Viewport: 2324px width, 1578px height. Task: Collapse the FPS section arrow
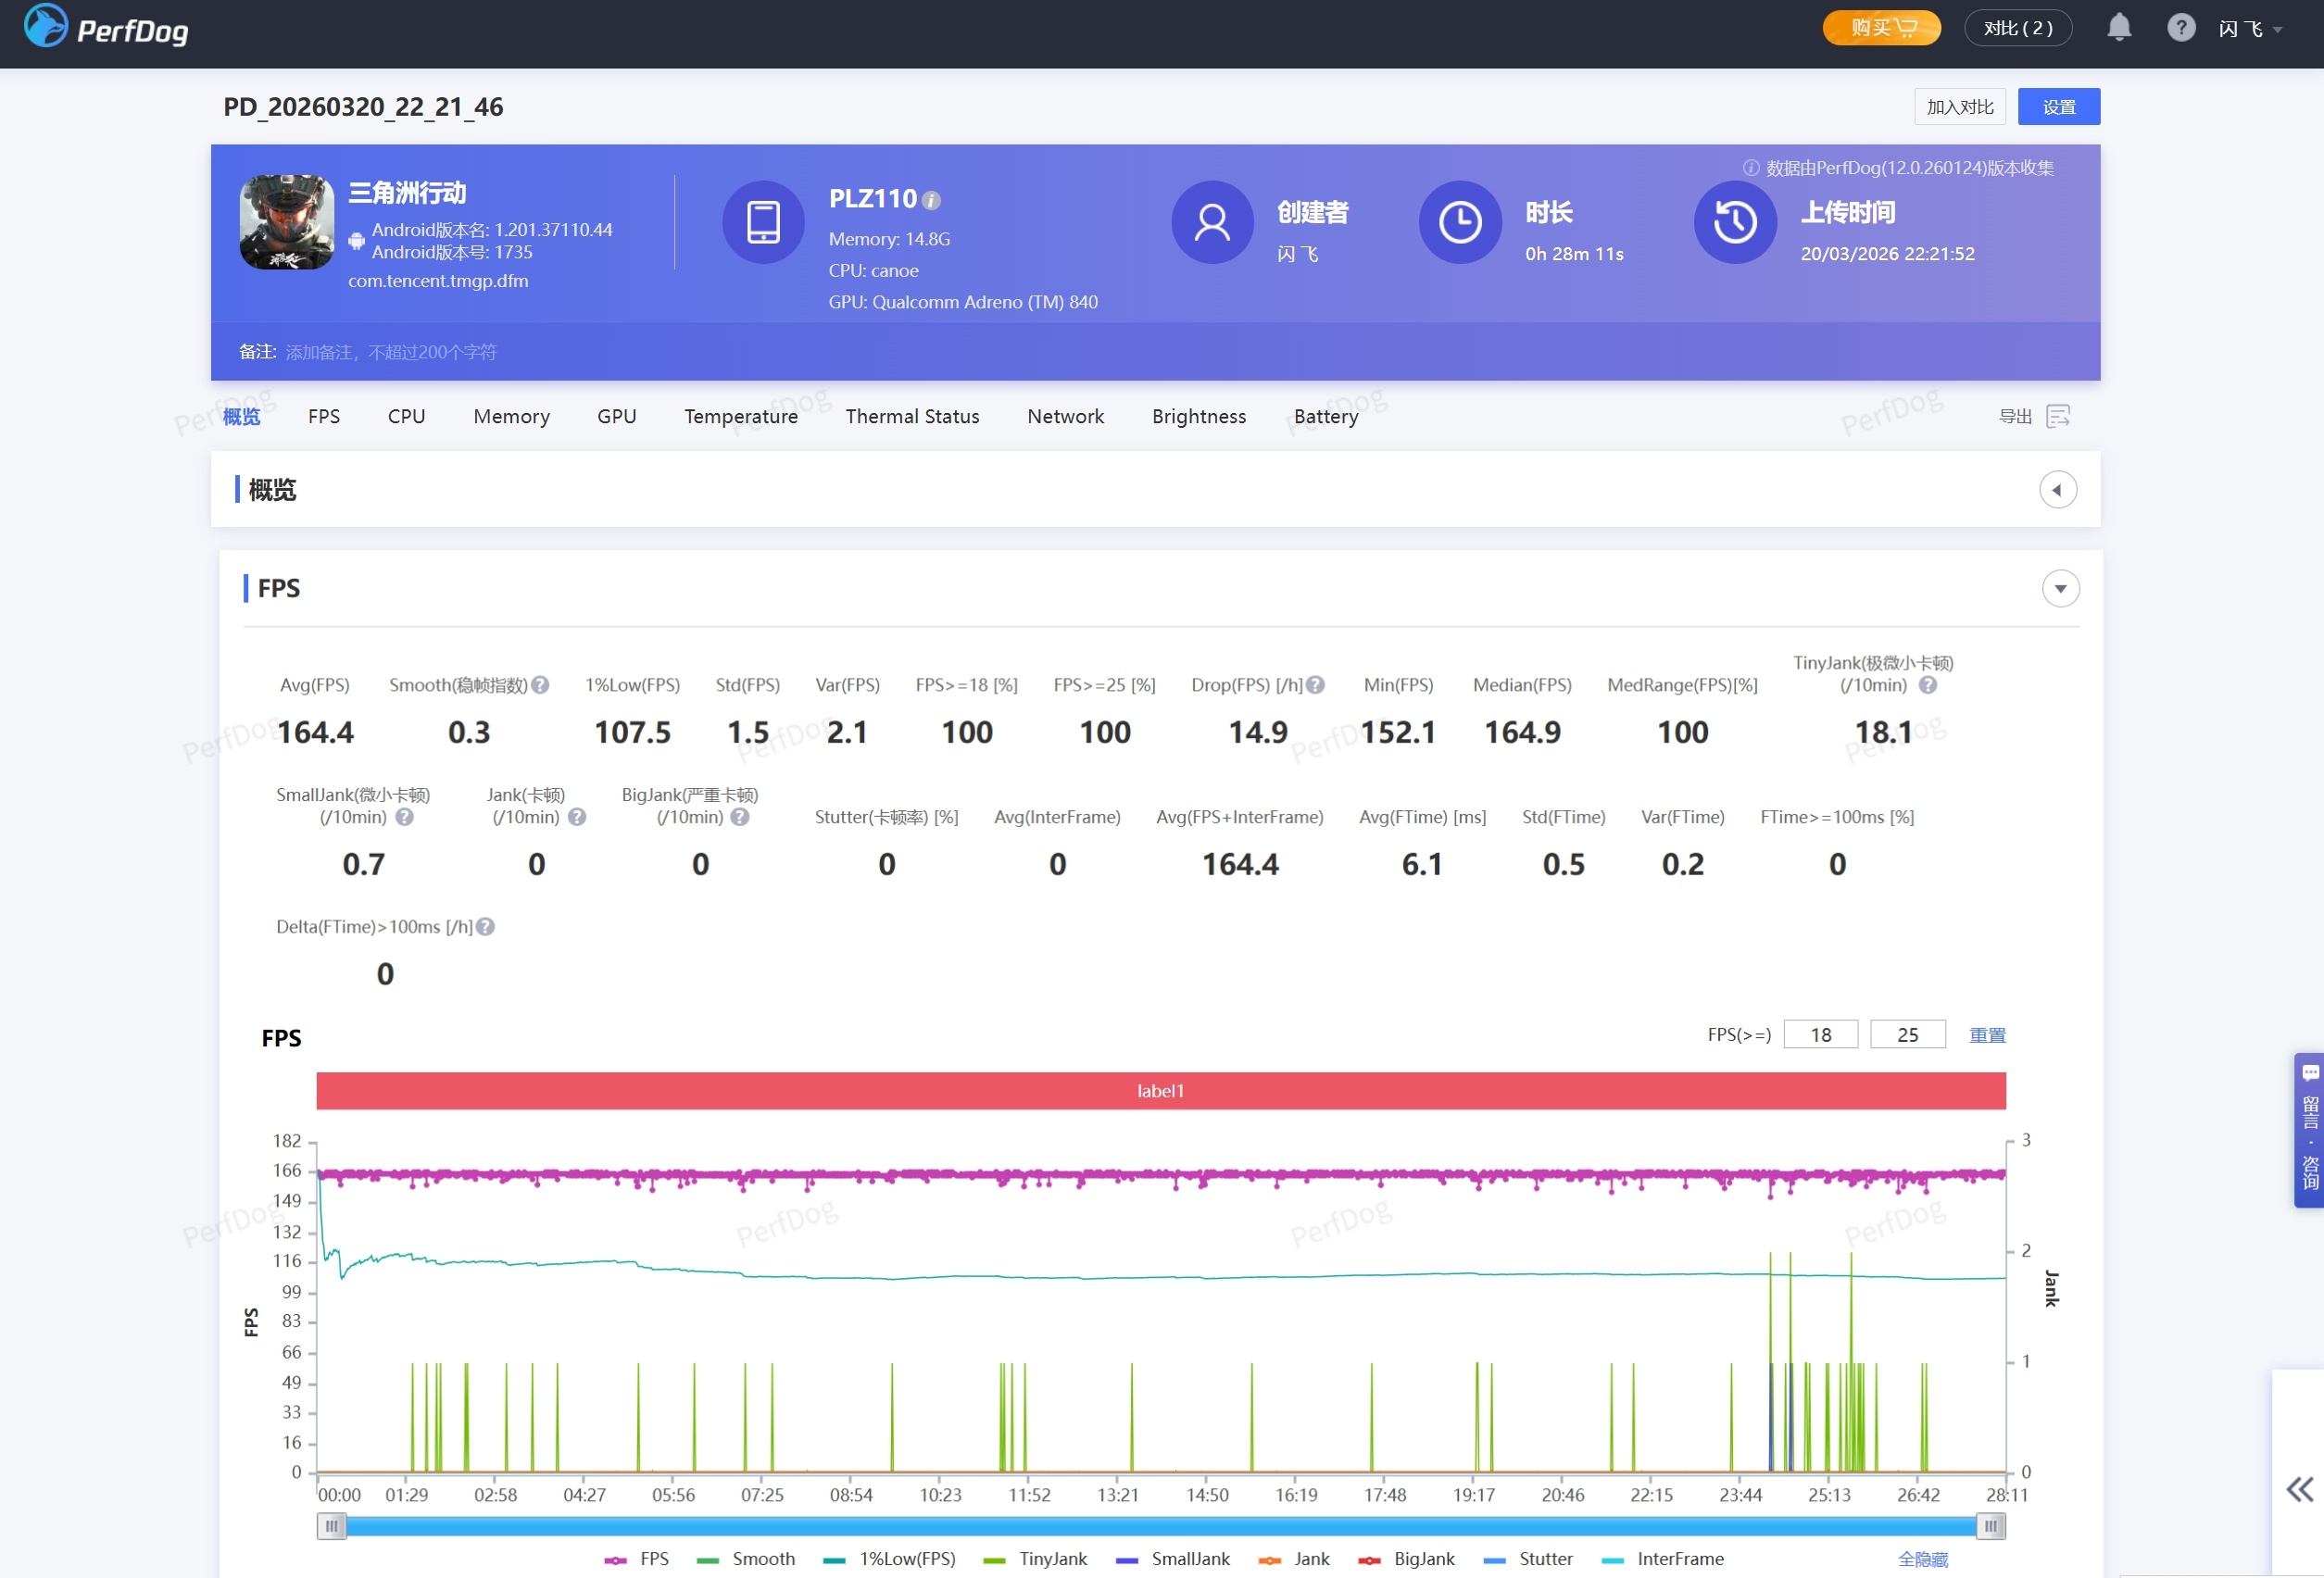click(2060, 589)
